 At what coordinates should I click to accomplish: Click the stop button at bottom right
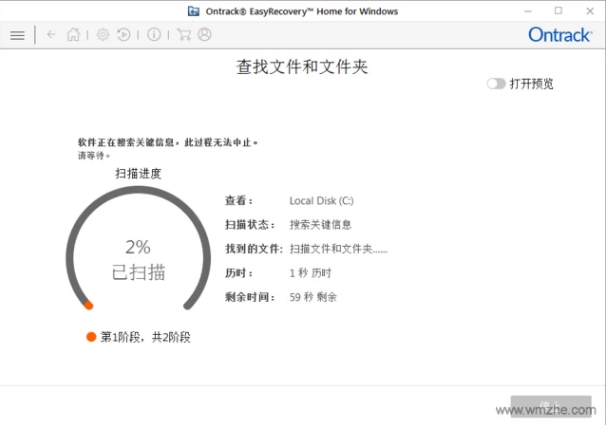point(551,406)
